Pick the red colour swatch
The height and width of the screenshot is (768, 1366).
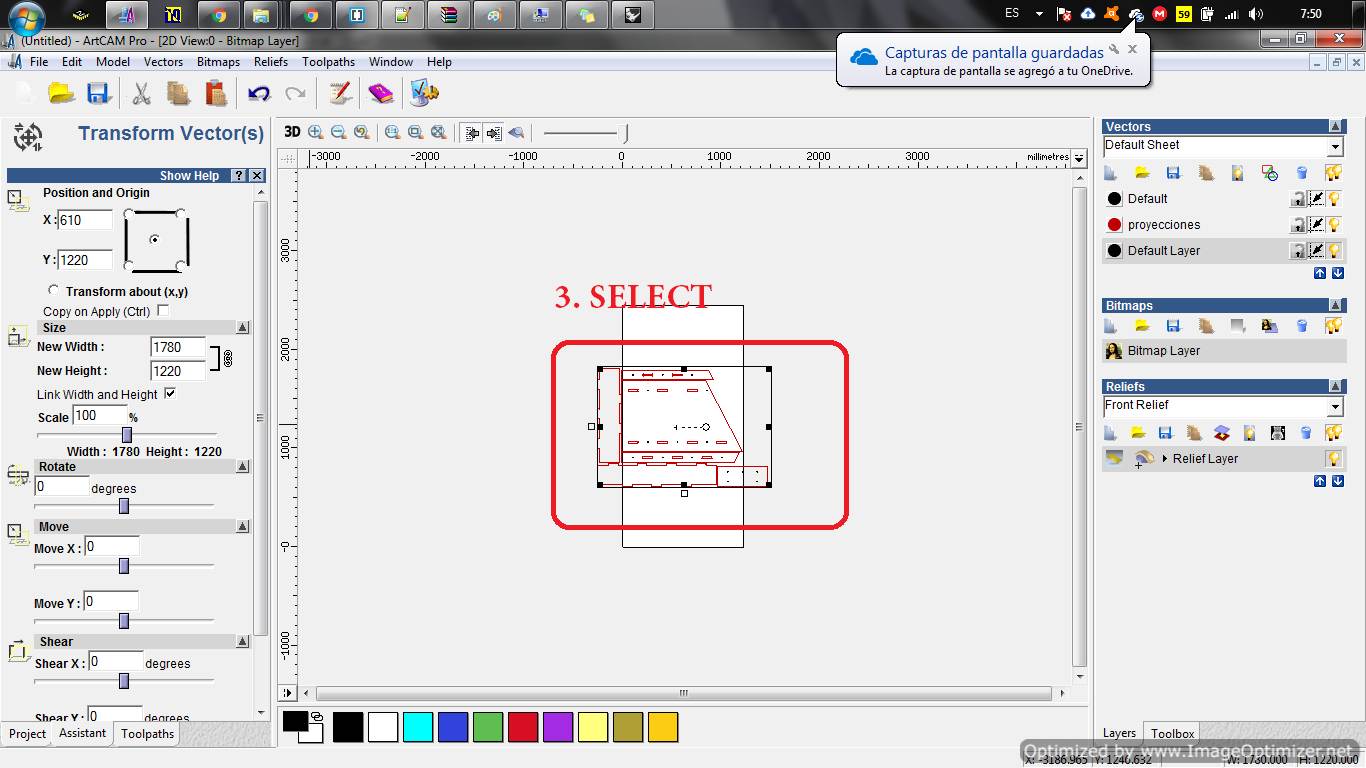pos(523,727)
